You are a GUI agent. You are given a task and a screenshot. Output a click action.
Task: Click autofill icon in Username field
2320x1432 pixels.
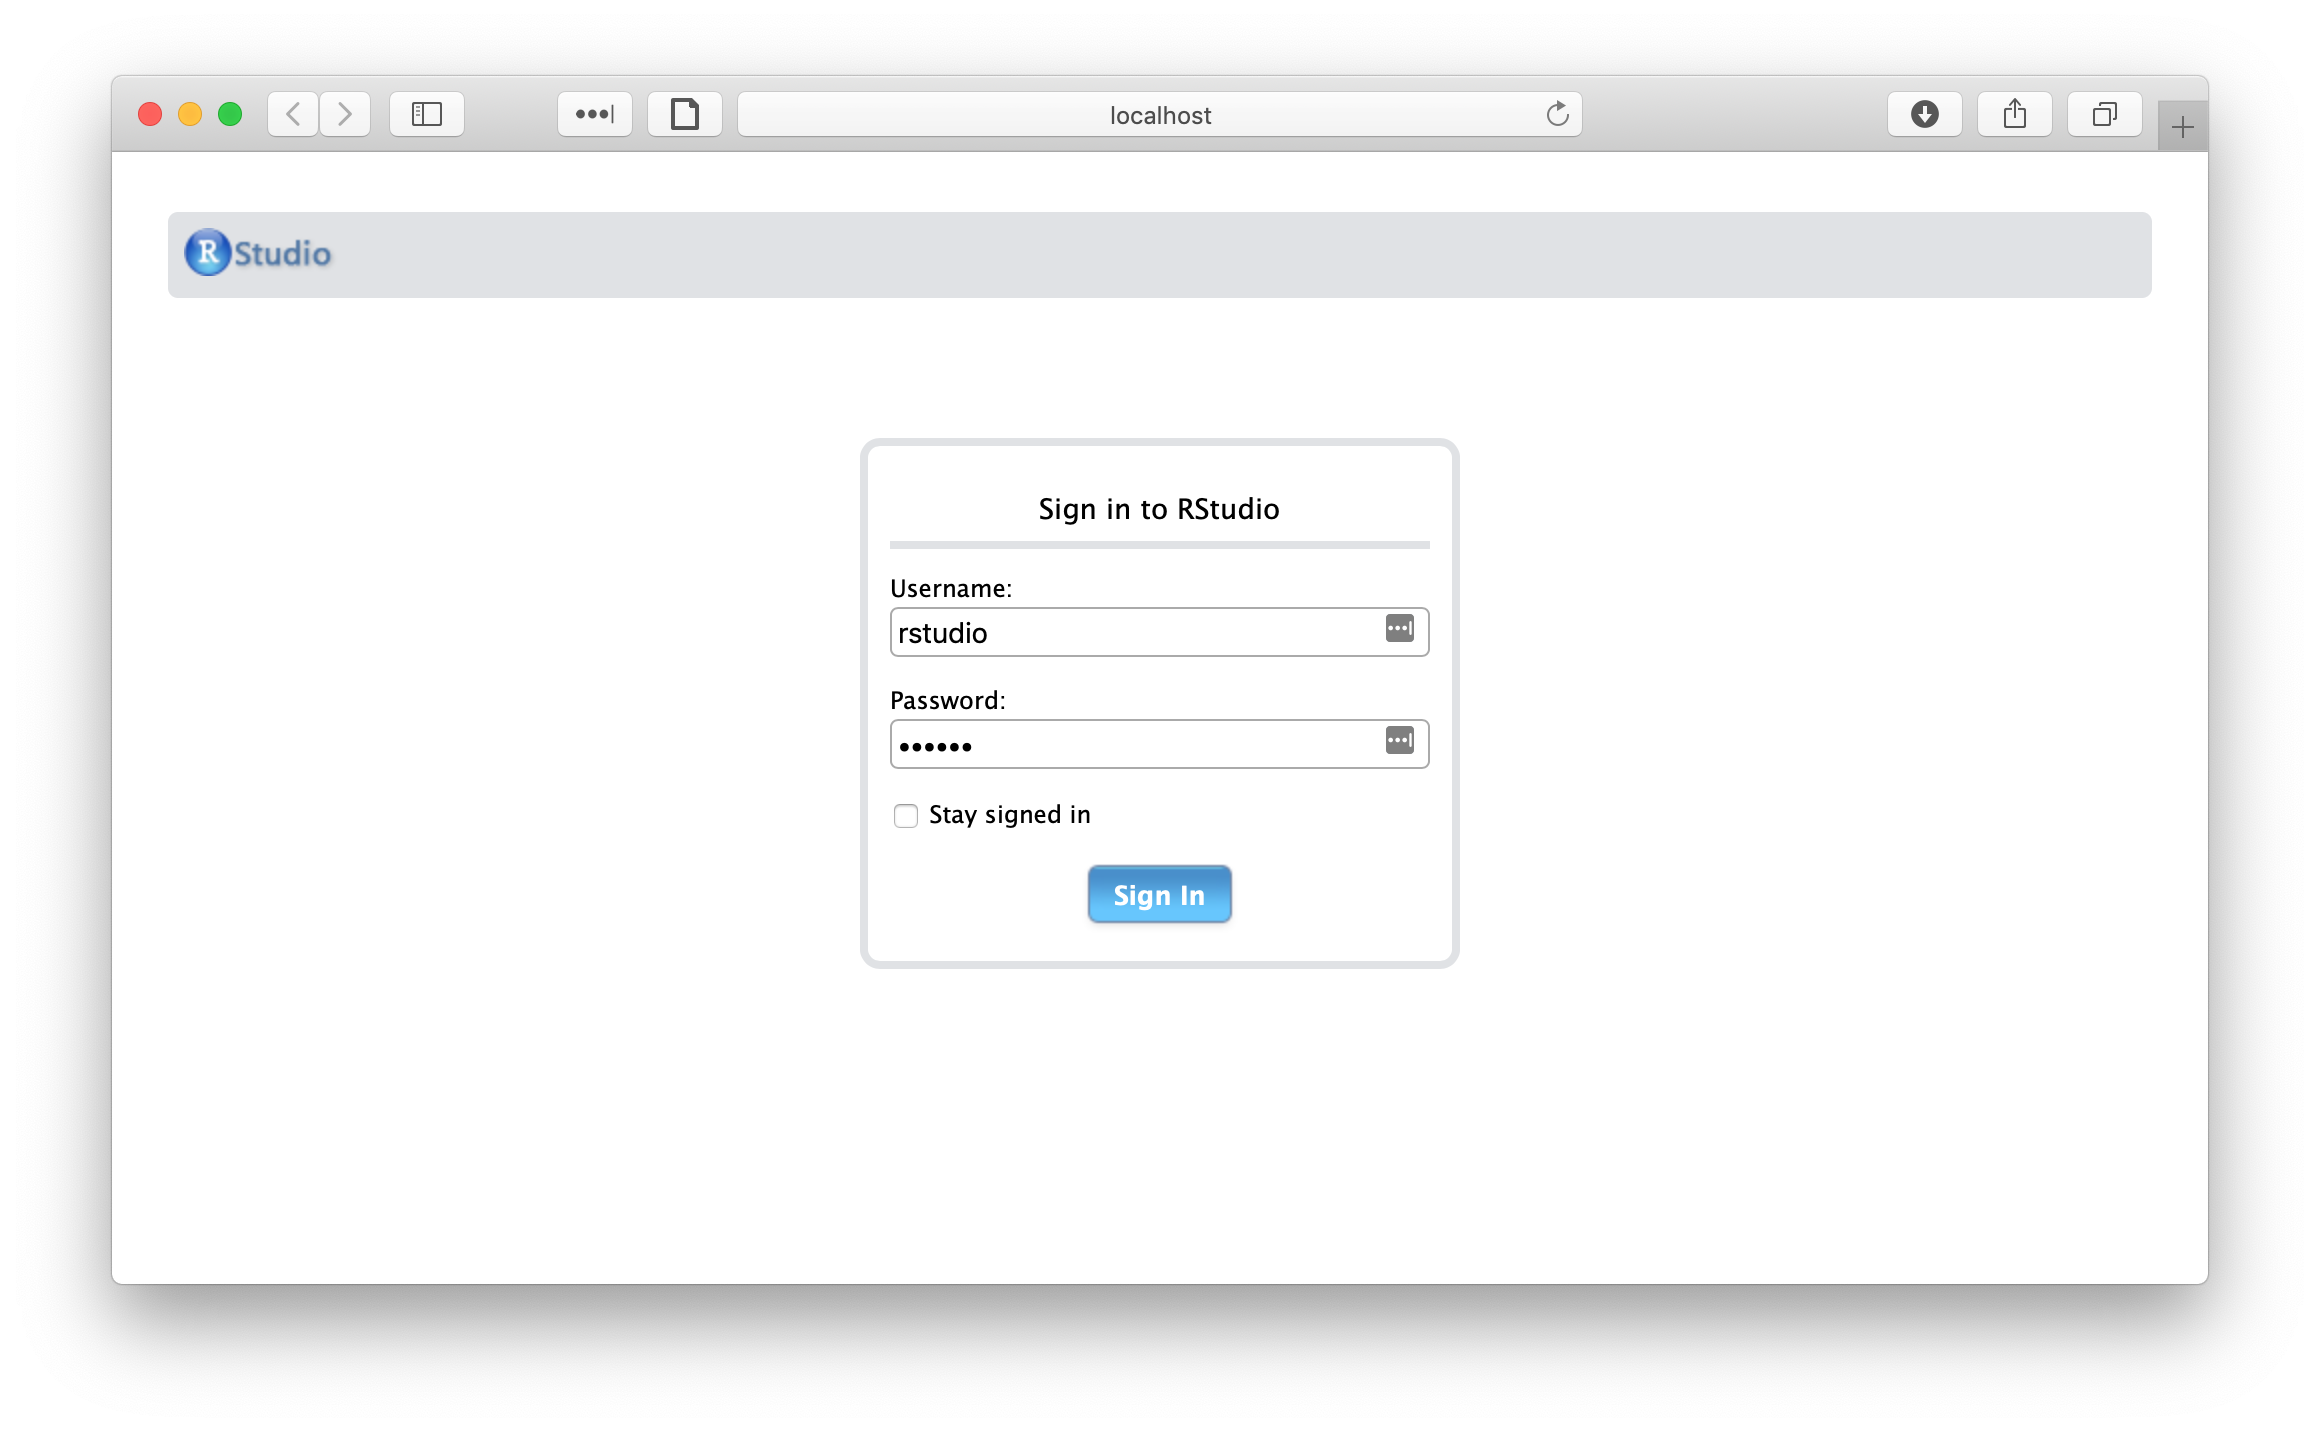pyautogui.click(x=1399, y=629)
